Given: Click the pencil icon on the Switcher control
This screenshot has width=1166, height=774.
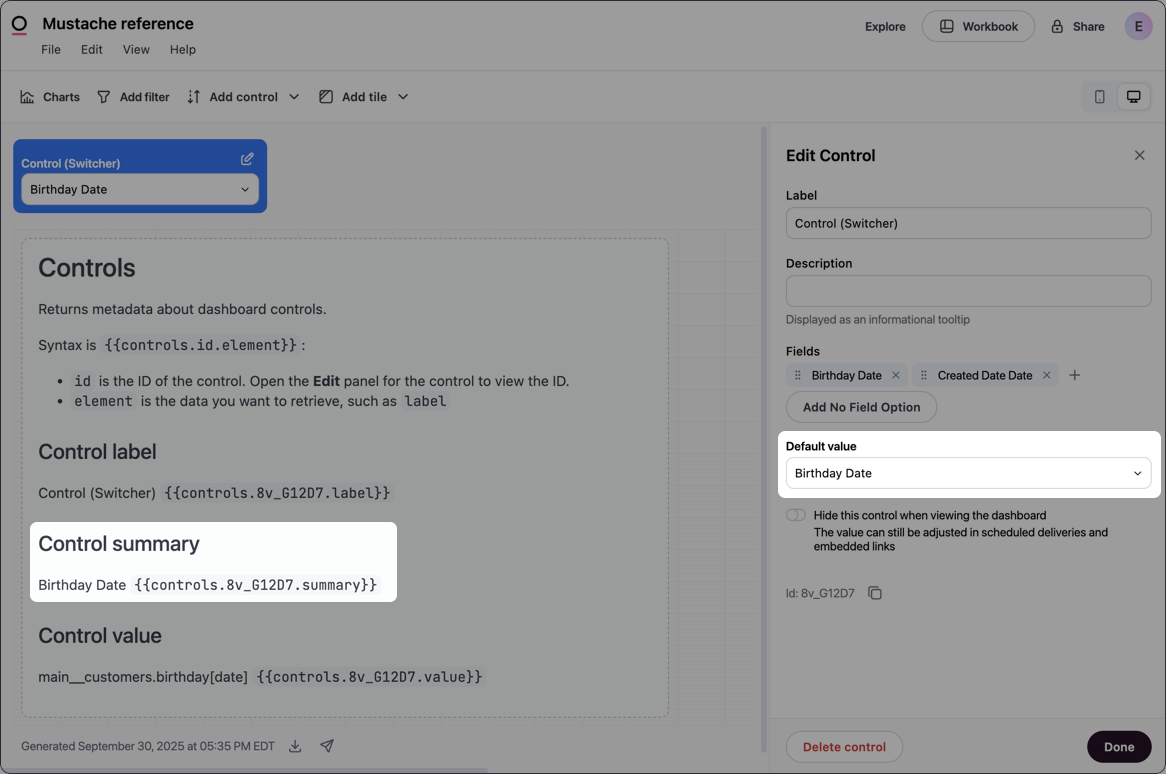Looking at the screenshot, I should (x=247, y=159).
